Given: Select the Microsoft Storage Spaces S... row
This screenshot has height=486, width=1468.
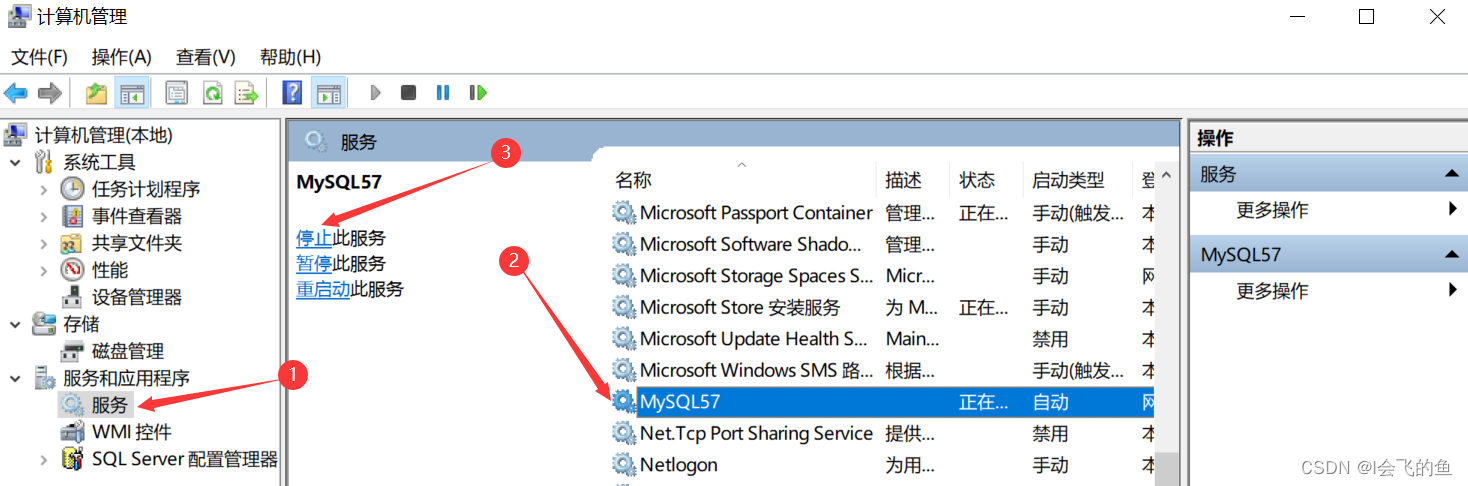Looking at the screenshot, I should point(881,276).
